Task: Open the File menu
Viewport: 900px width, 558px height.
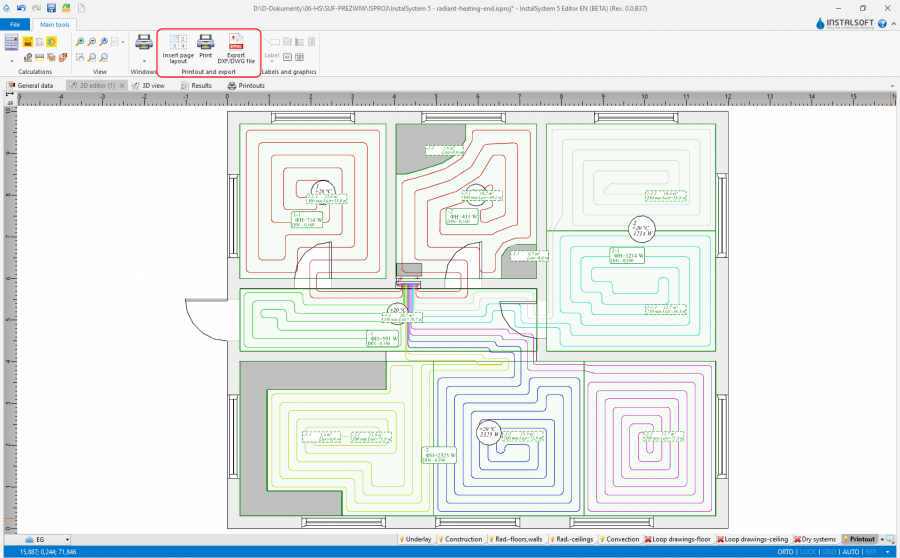Action: 15,23
